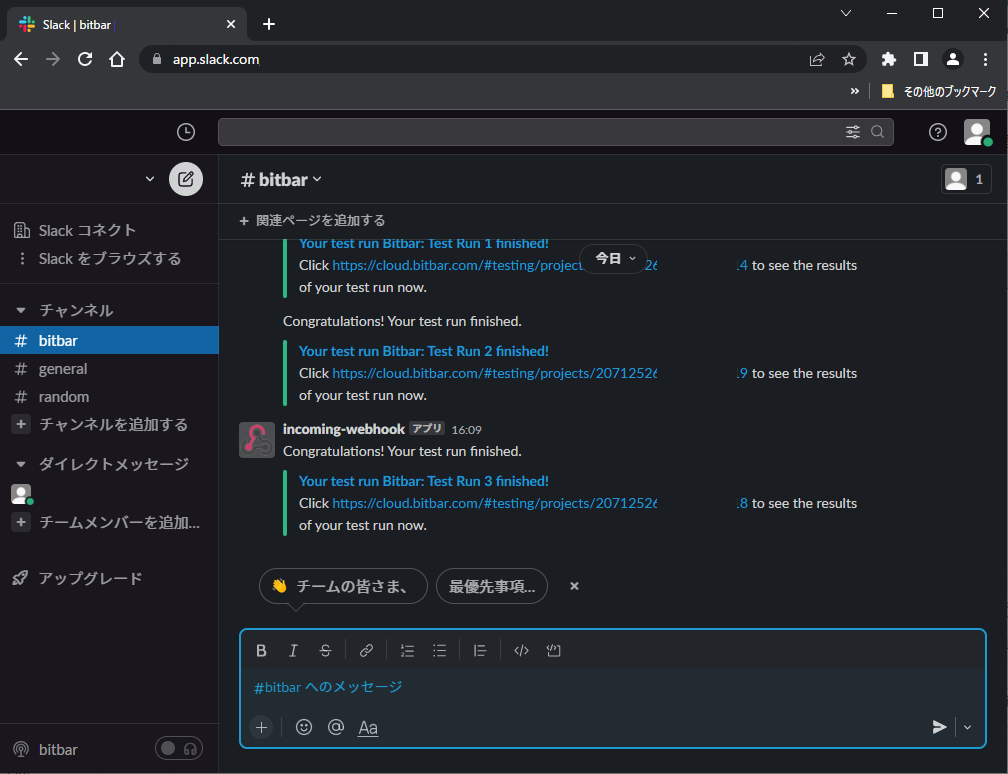Apply italic formatting
Image resolution: width=1008 pixels, height=774 pixels.
[x=293, y=651]
